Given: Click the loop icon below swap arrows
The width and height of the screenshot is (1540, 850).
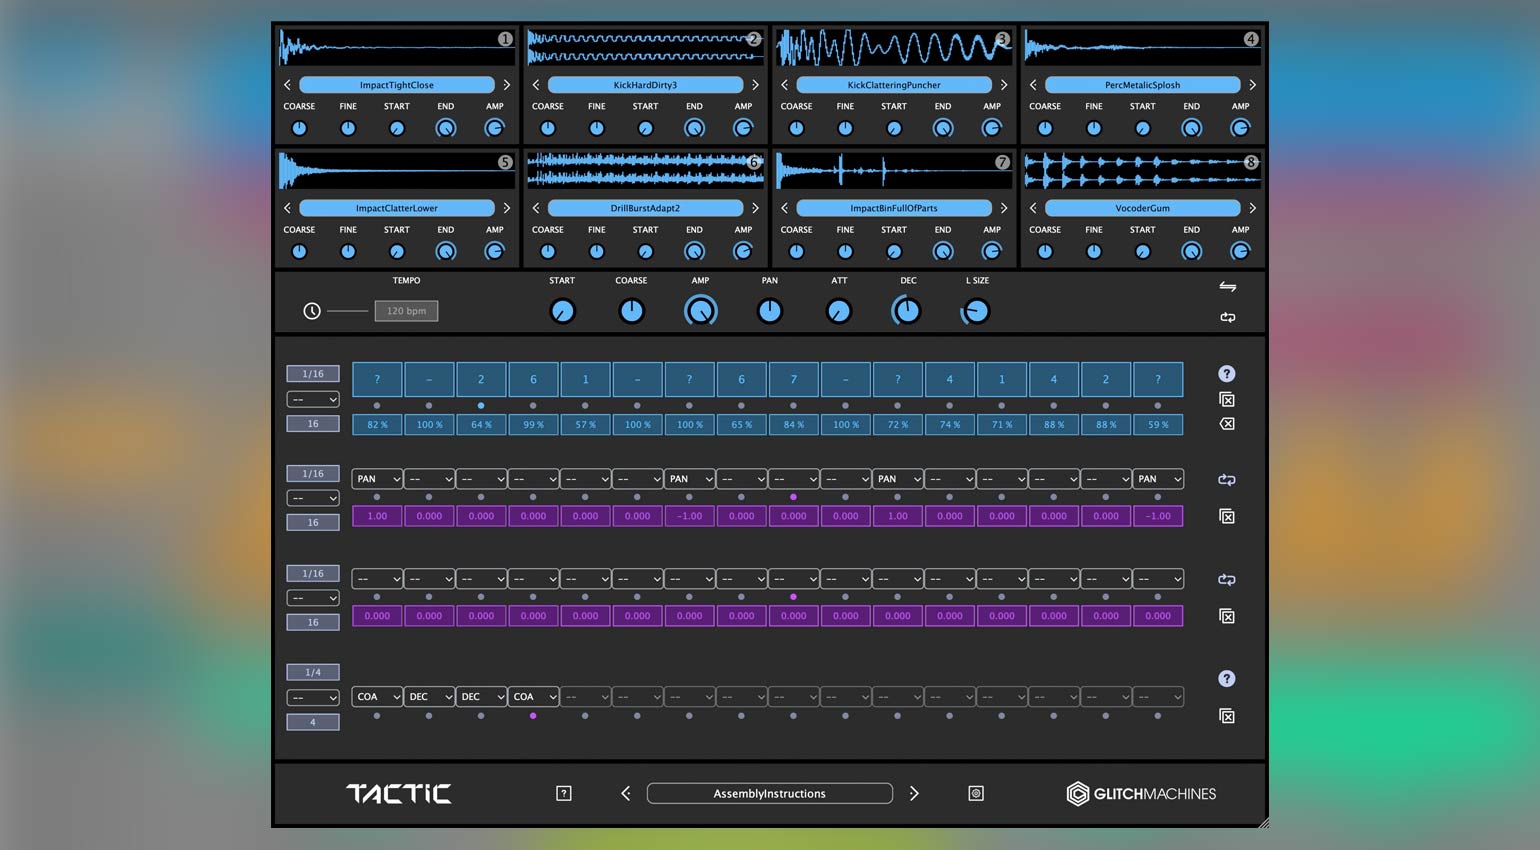Looking at the screenshot, I should pos(1227,317).
